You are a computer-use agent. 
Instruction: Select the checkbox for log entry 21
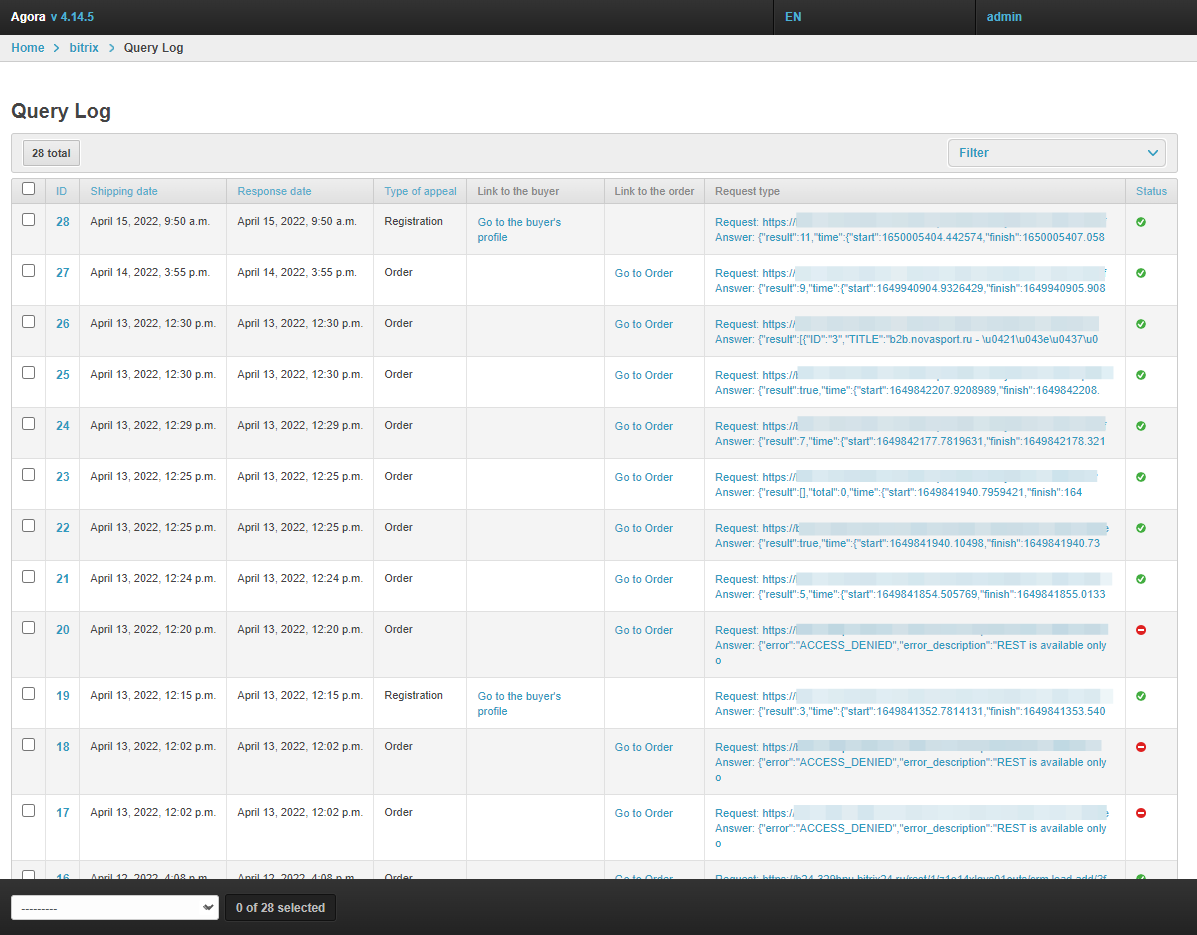[x=28, y=577]
